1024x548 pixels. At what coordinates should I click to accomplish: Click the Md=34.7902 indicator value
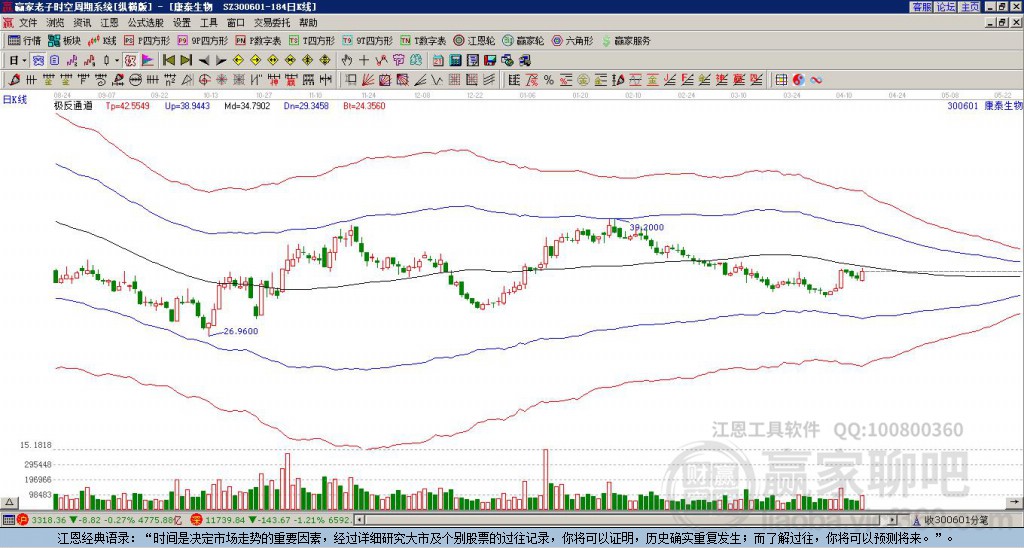point(247,105)
